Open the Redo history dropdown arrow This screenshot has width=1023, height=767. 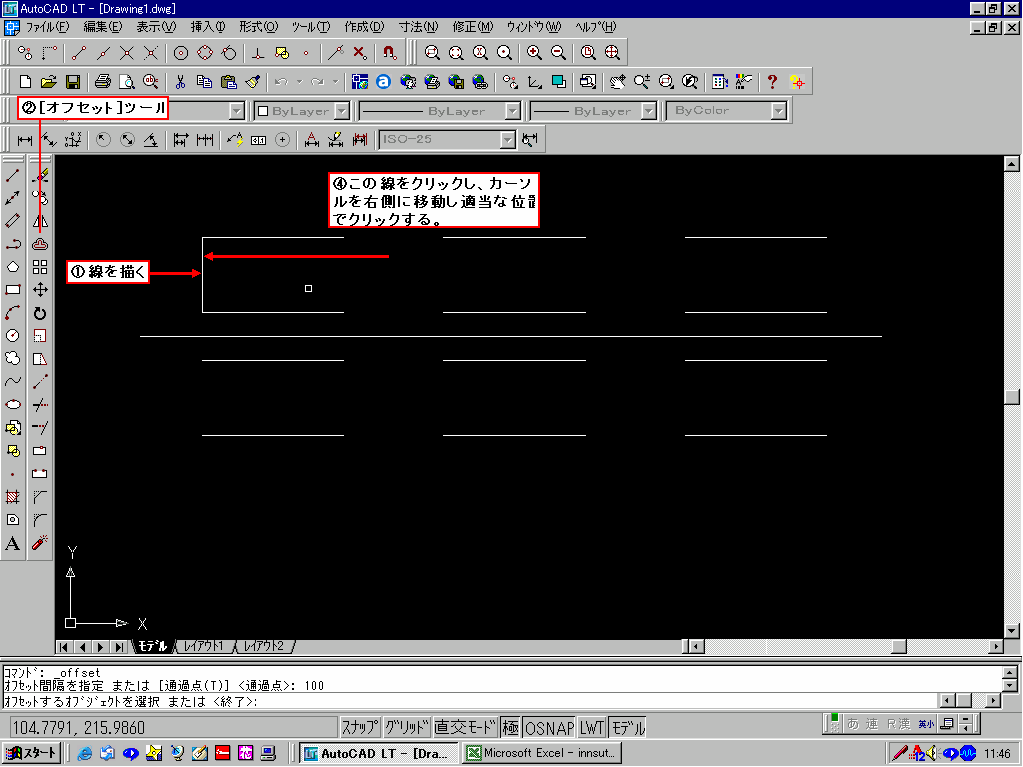[335, 82]
